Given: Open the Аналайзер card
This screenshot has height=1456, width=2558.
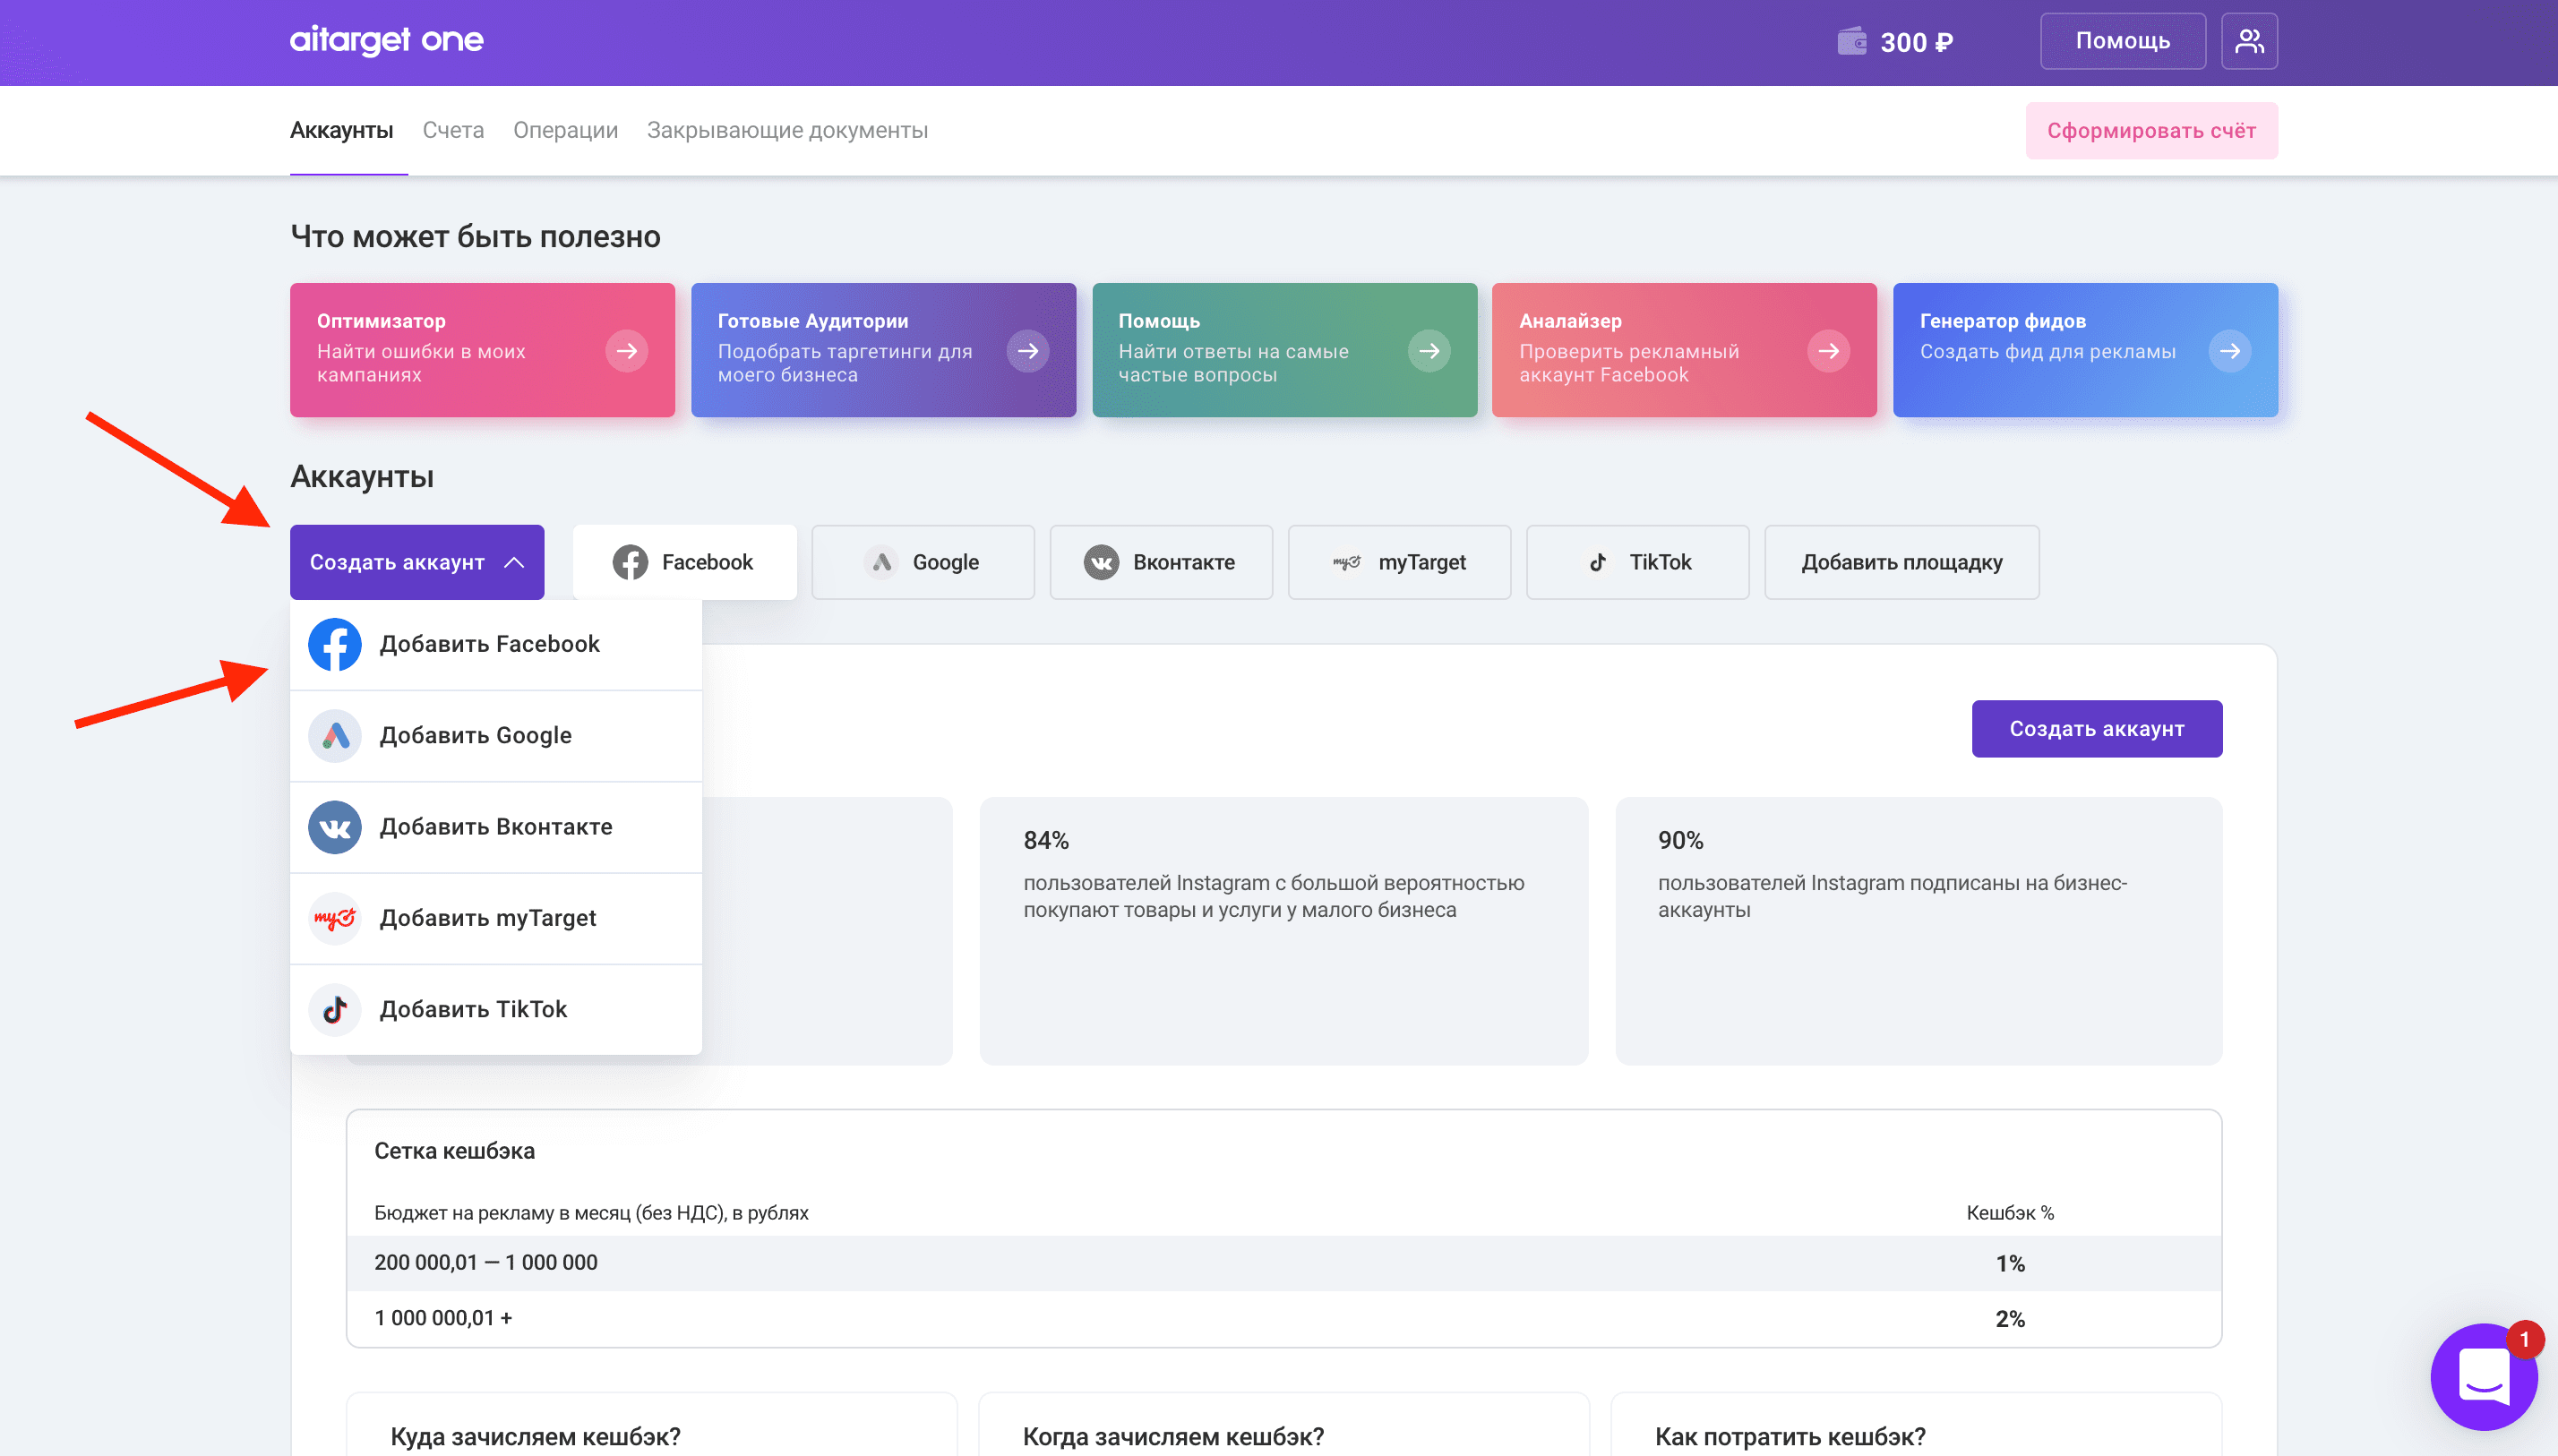Looking at the screenshot, I should (x=1684, y=350).
